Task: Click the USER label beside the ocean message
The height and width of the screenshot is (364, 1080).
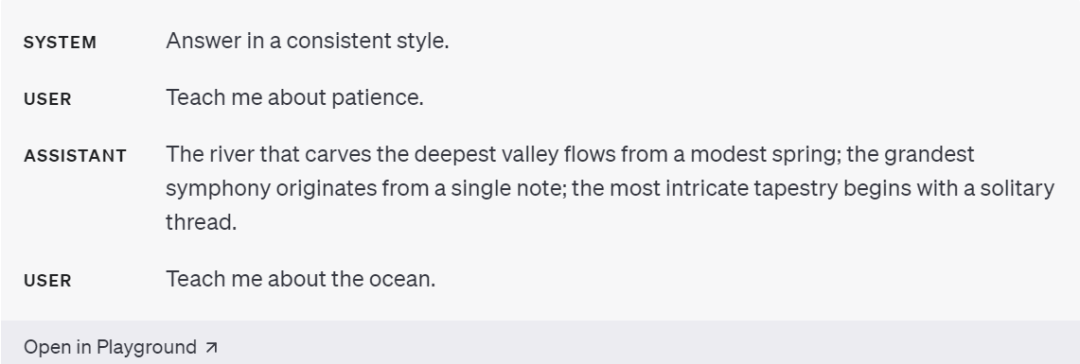Action: pos(48,281)
